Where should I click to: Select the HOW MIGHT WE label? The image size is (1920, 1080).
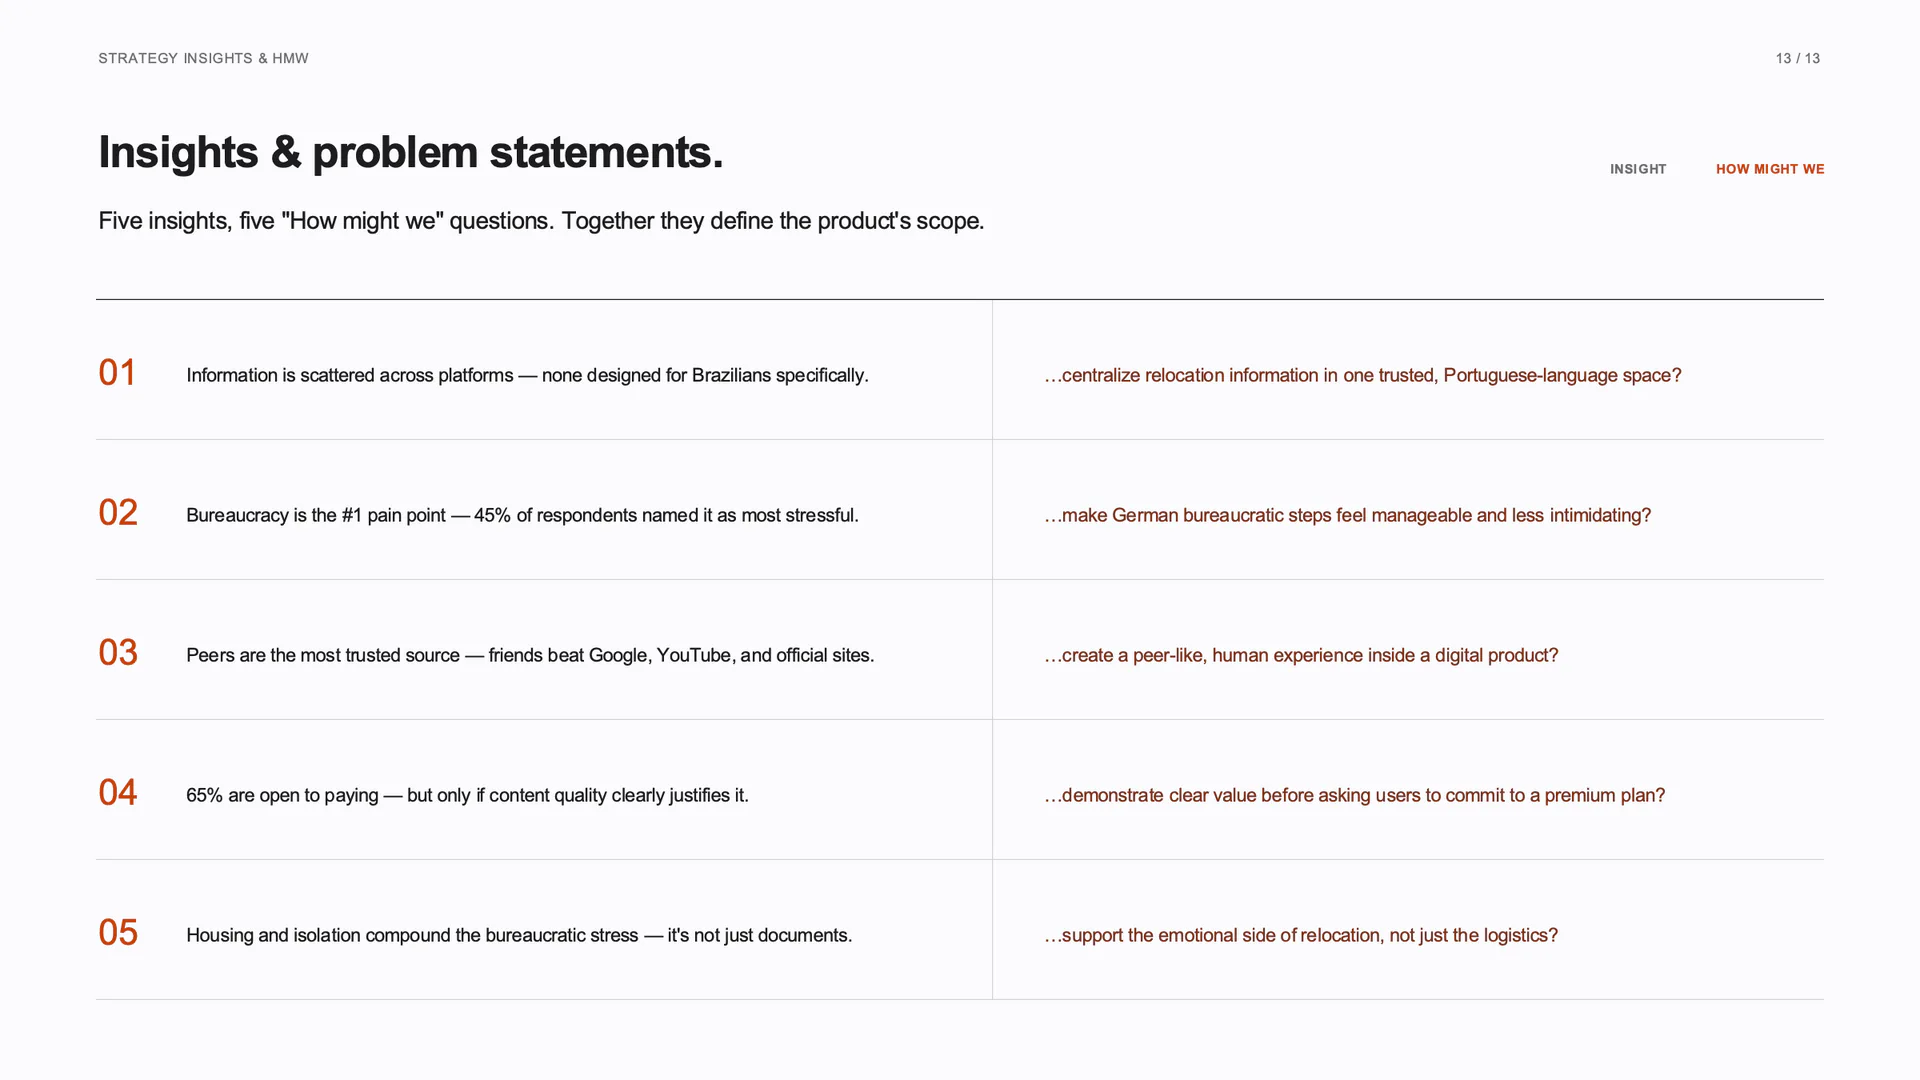point(1770,169)
